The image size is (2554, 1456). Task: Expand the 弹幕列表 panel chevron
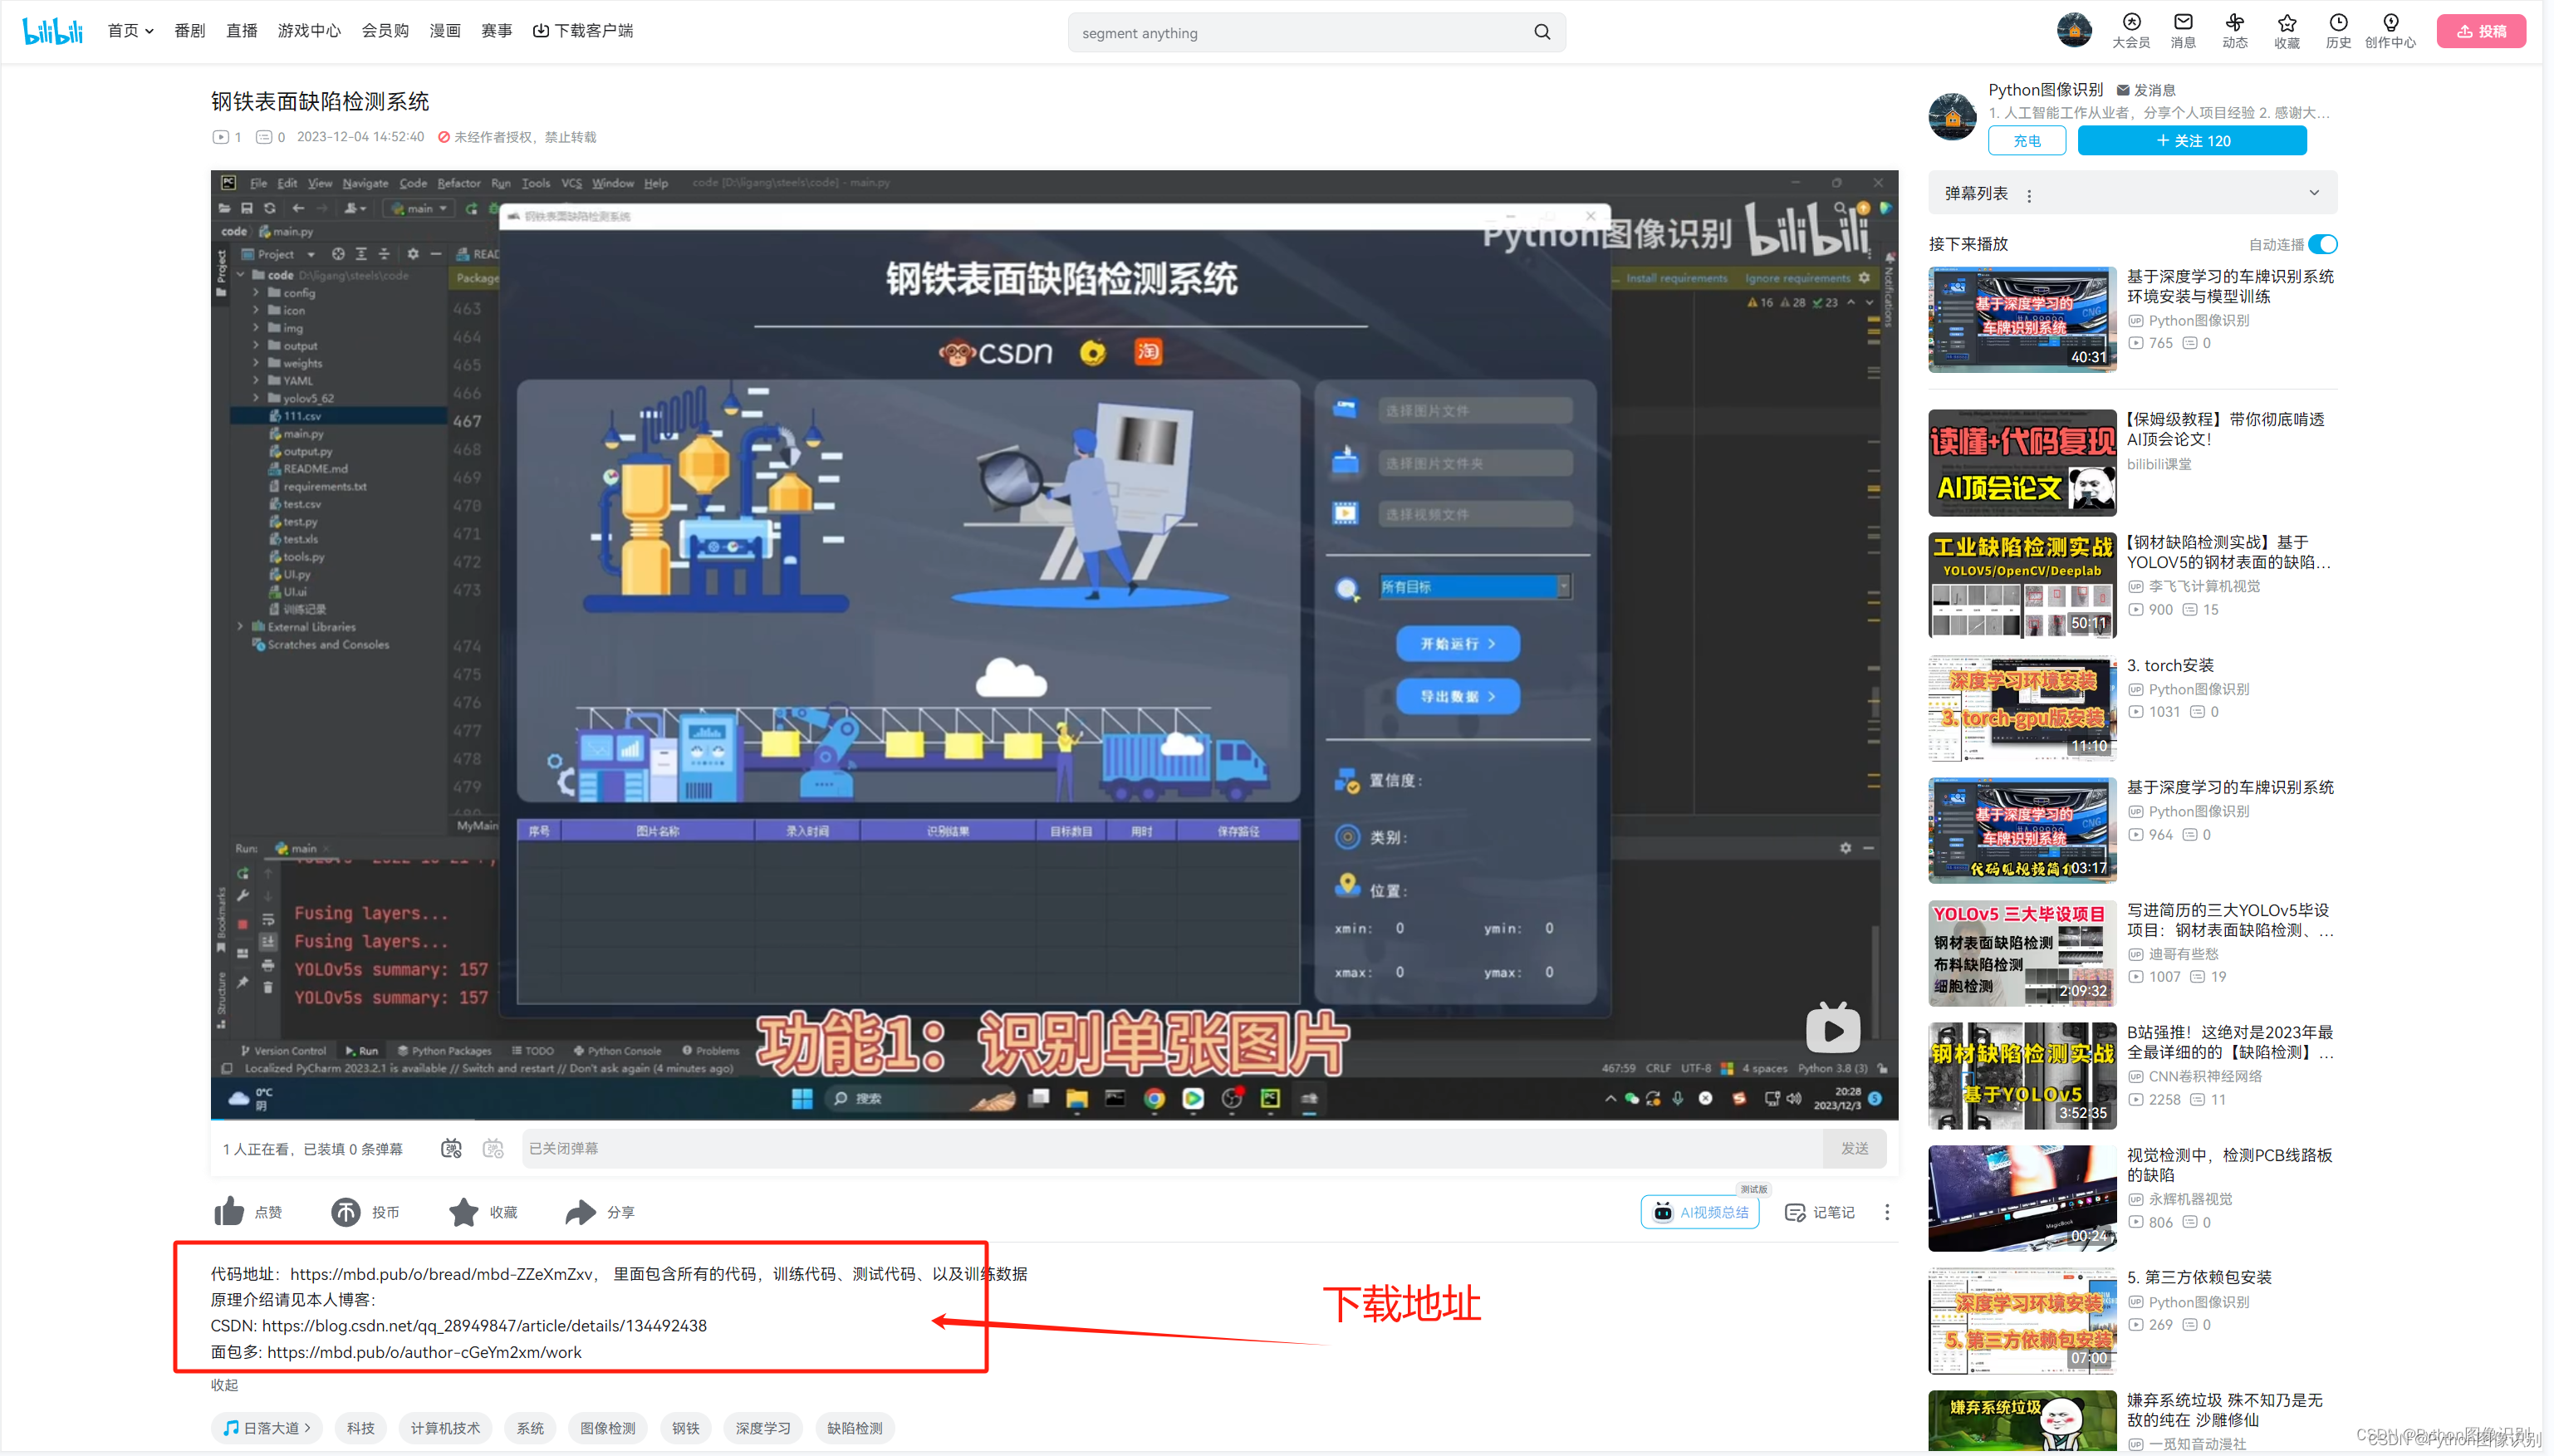click(x=2313, y=193)
